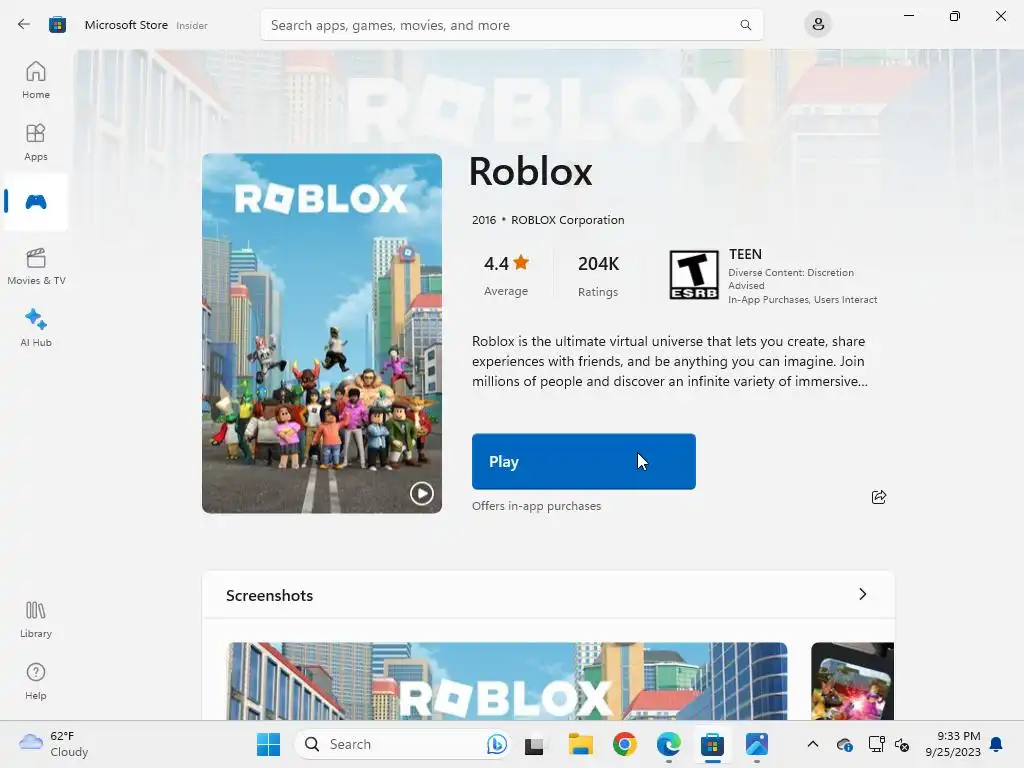1024x768 pixels.
Task: Click the Microsoft Store logo icon
Action: tap(57, 25)
